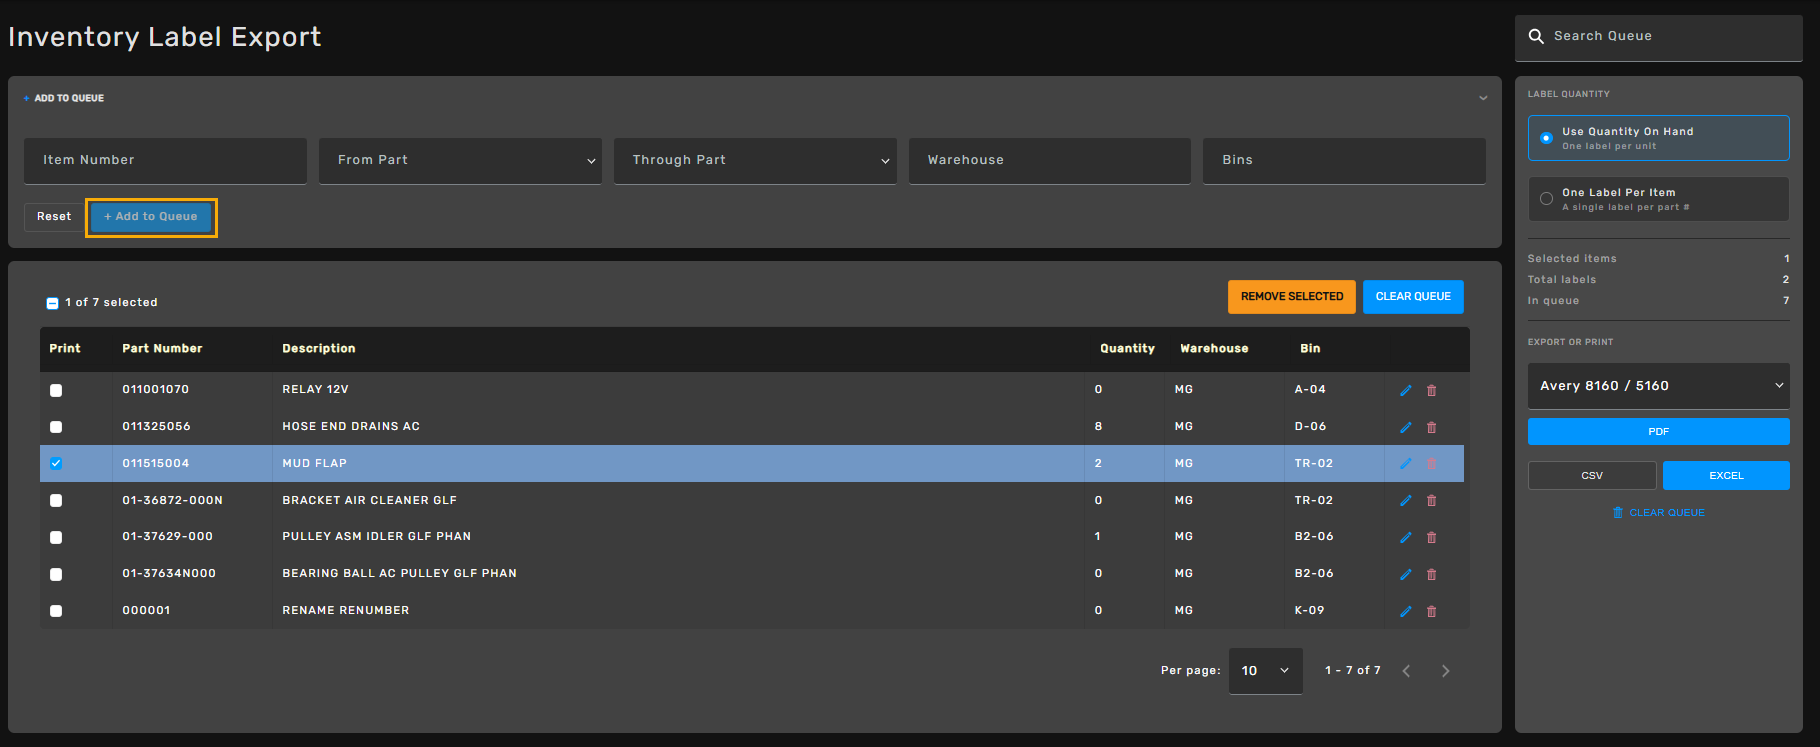The width and height of the screenshot is (1820, 747).
Task: Edit the HOSE END DRAINS AC row
Action: [x=1405, y=427]
